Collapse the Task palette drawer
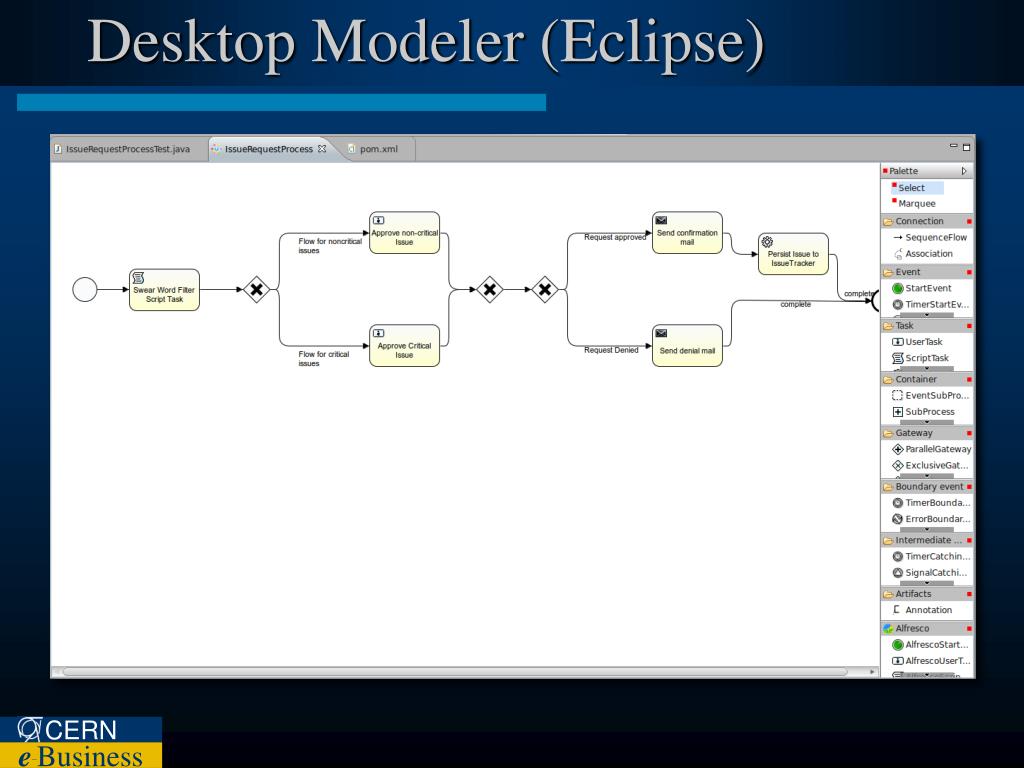 (927, 325)
